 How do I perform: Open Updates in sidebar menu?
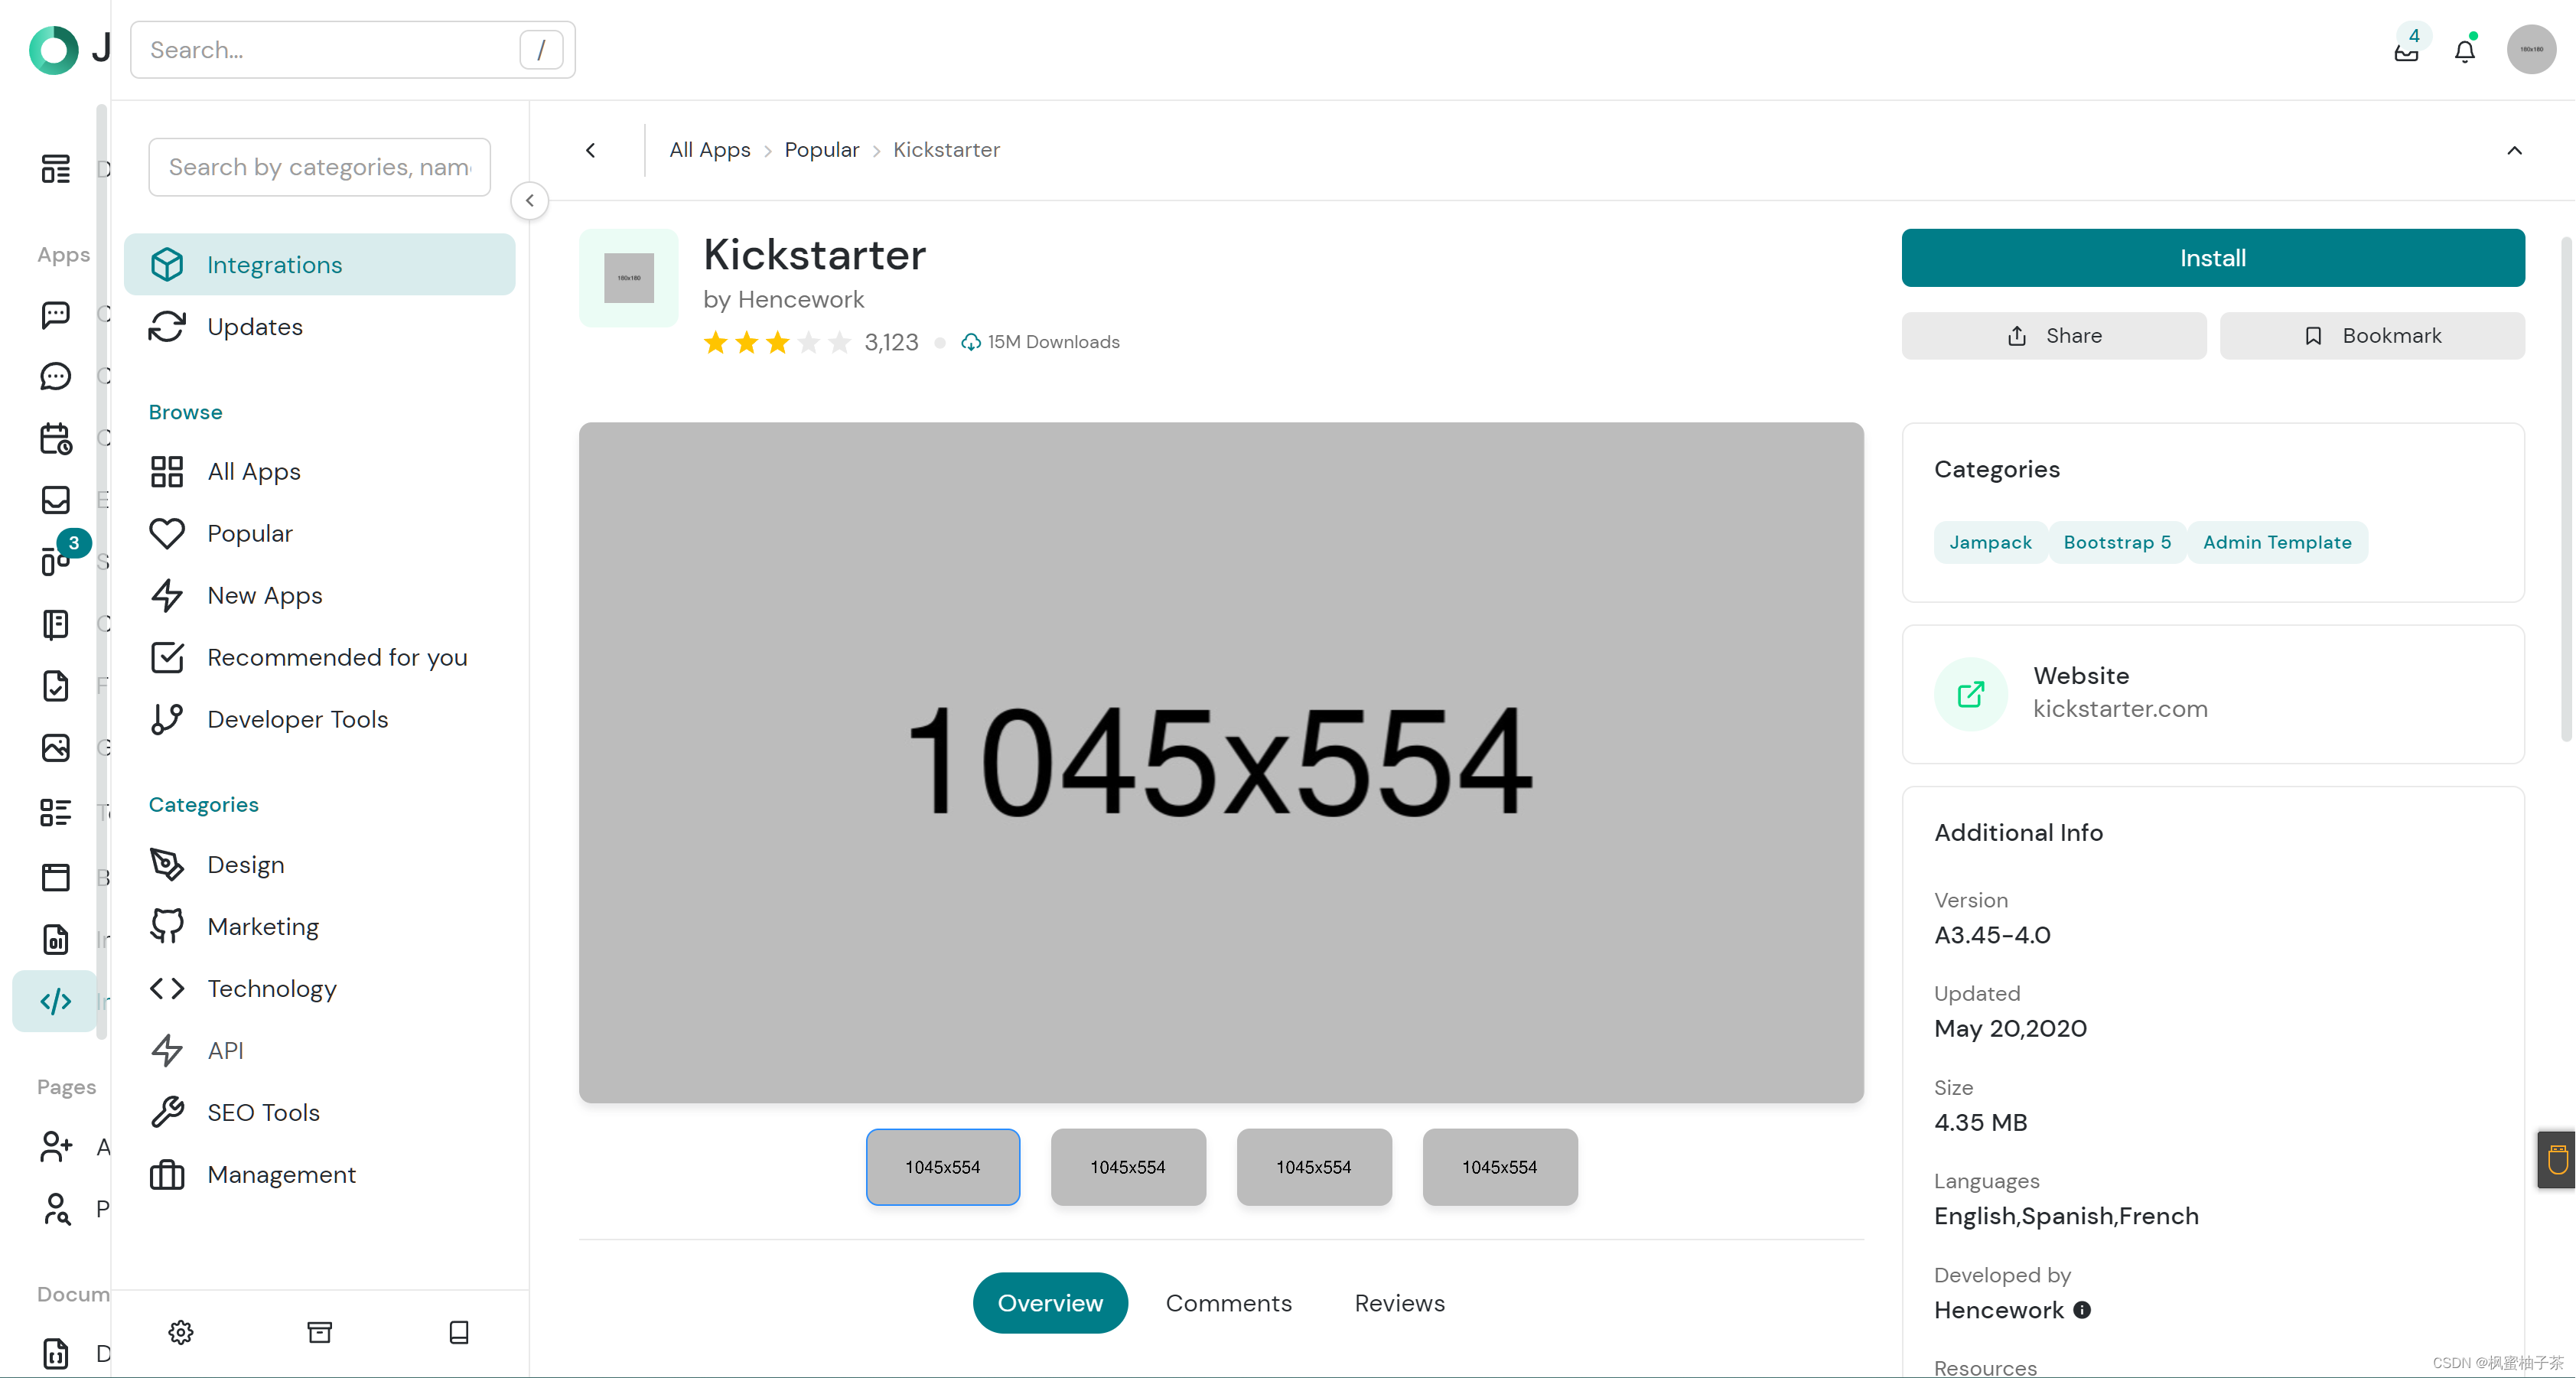click(x=320, y=327)
